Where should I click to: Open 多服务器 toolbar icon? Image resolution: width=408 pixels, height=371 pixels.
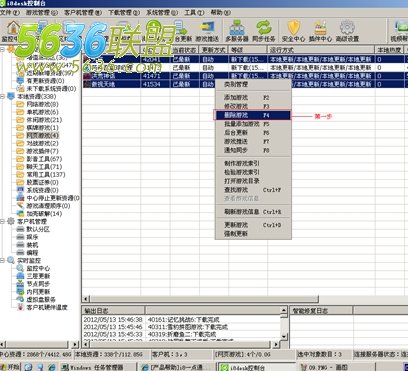pyautogui.click(x=237, y=31)
